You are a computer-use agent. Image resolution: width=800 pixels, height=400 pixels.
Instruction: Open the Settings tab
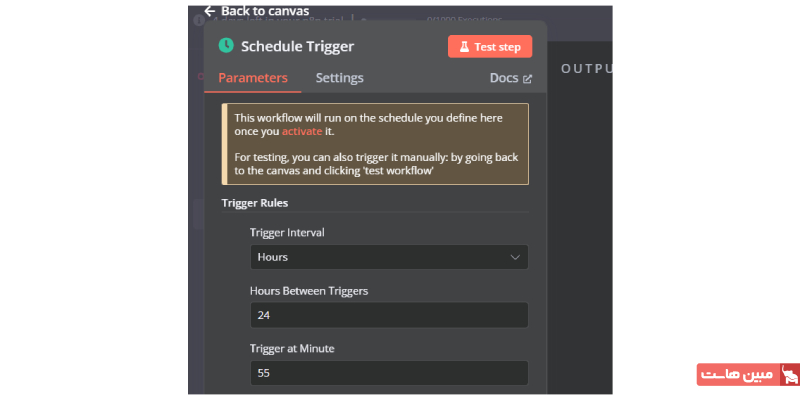[339, 78]
